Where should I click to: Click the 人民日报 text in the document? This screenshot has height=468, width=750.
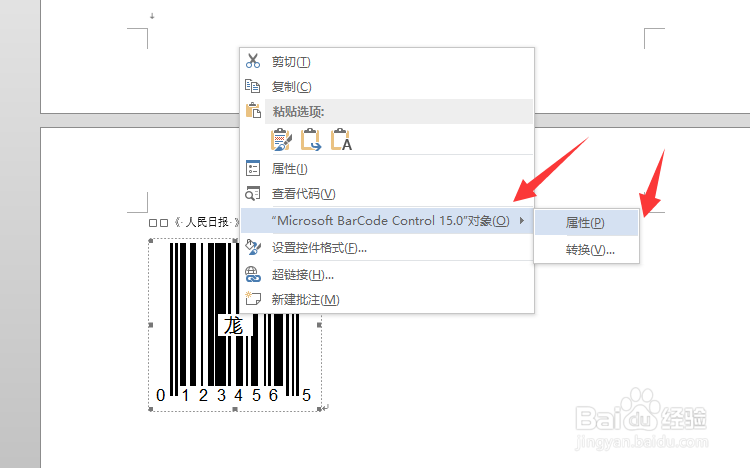pyautogui.click(x=207, y=222)
